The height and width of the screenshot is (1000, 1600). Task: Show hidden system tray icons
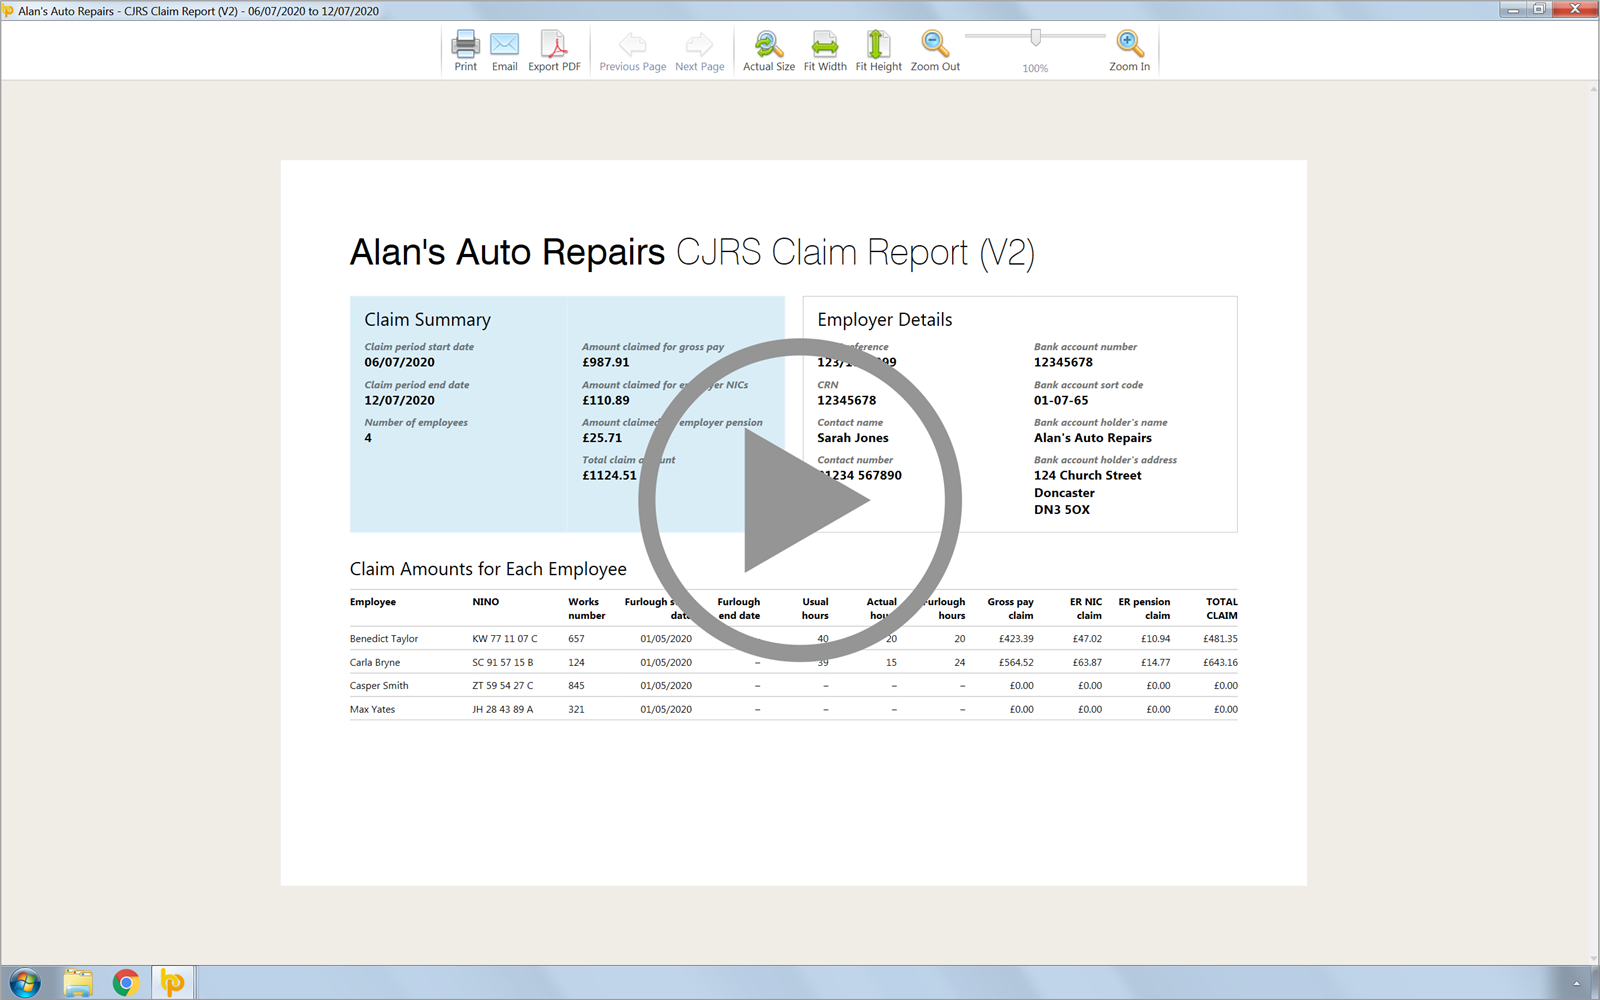(1576, 983)
